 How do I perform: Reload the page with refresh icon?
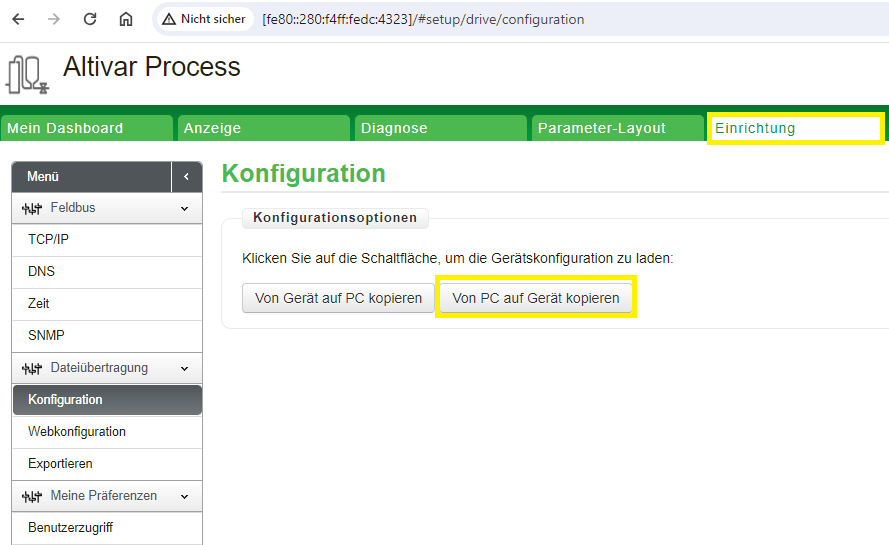click(x=90, y=19)
